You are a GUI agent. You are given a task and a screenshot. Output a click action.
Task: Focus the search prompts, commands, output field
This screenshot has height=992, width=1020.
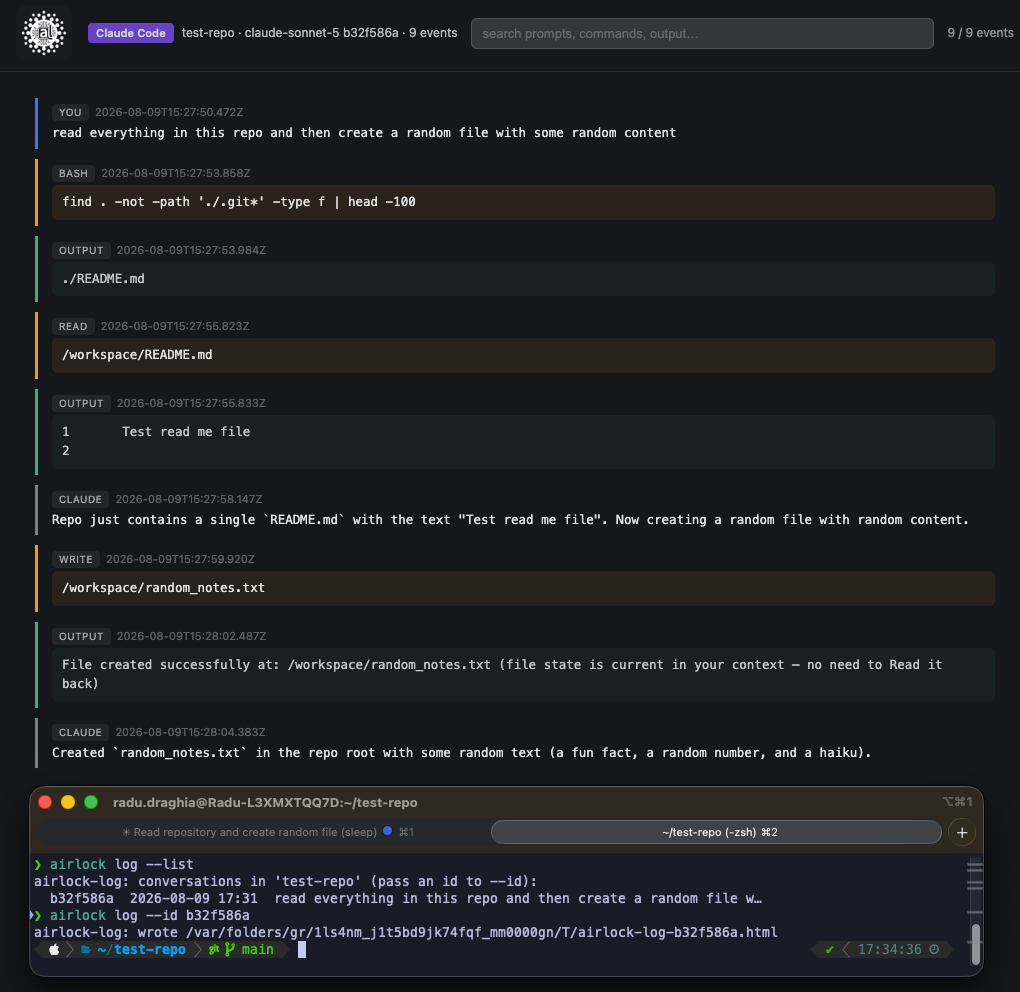702,33
